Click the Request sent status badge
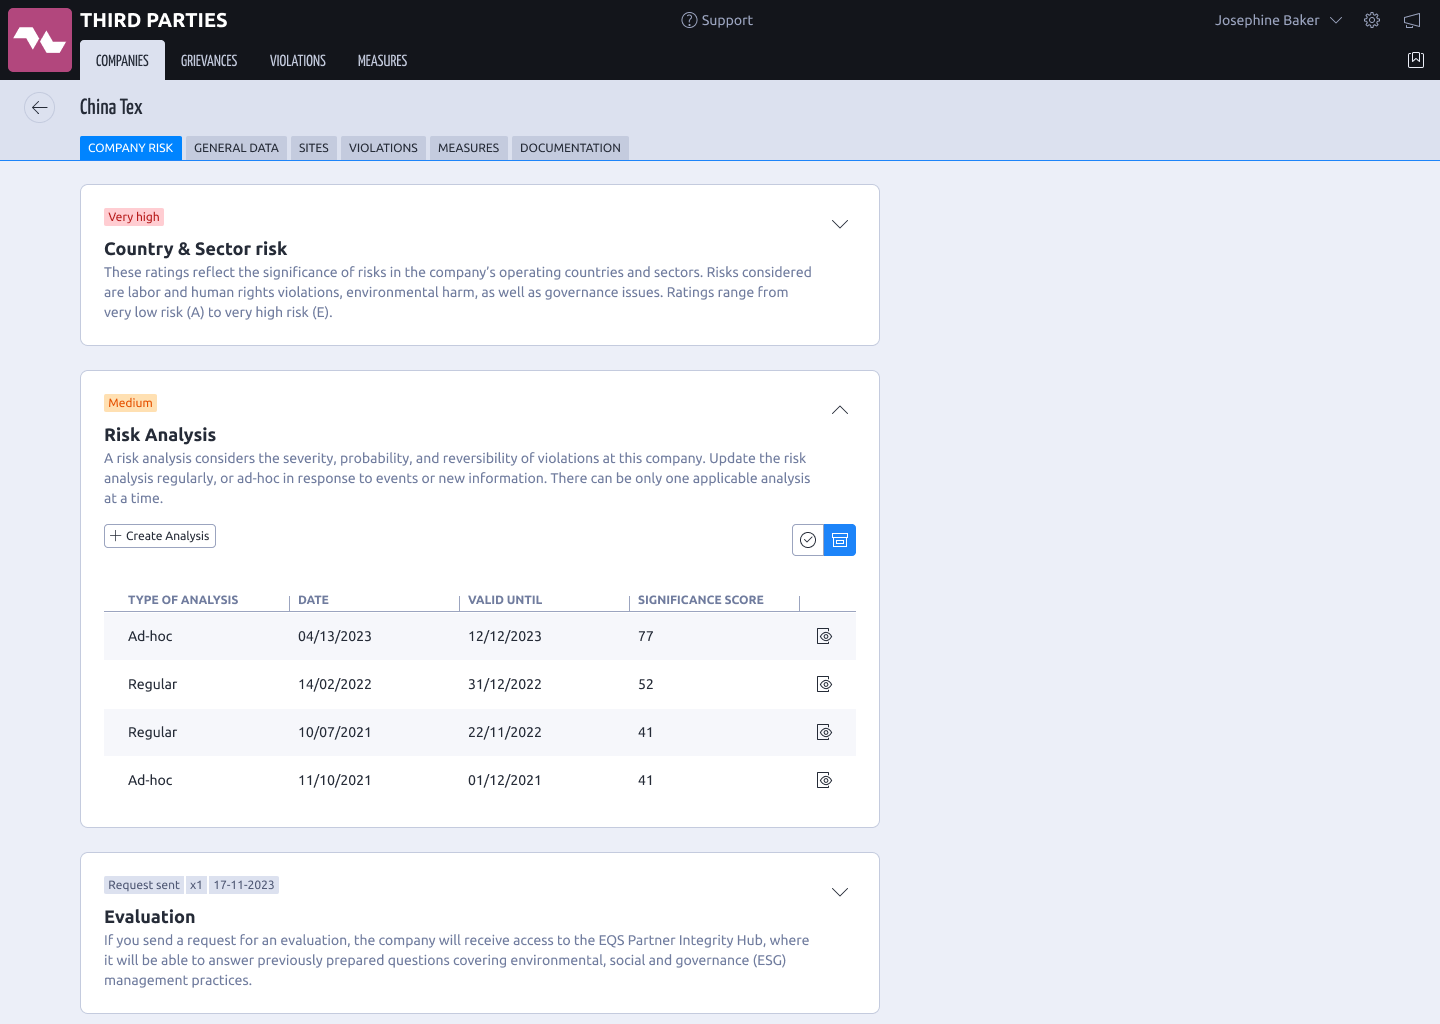Viewport: 1440px width, 1024px height. [144, 885]
